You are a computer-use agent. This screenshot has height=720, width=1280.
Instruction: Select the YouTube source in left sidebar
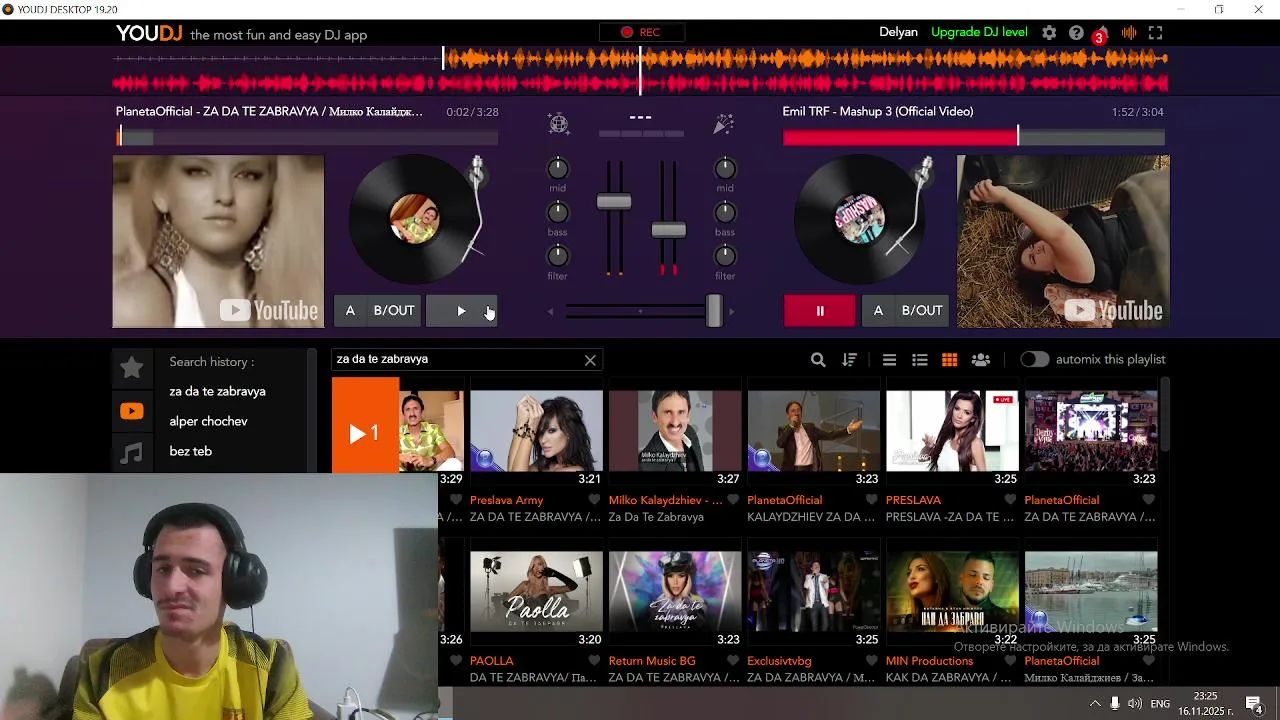click(x=131, y=411)
